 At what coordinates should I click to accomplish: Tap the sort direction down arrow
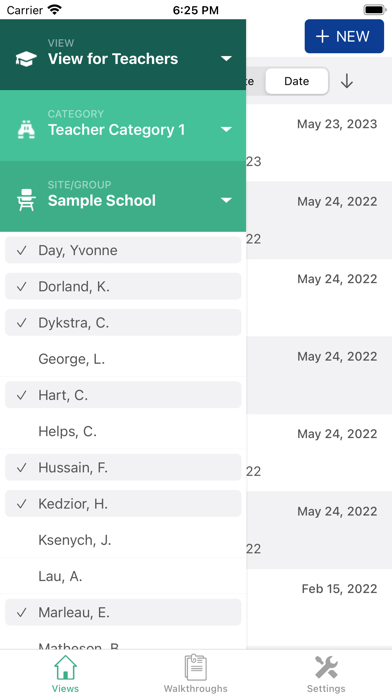coord(347,81)
